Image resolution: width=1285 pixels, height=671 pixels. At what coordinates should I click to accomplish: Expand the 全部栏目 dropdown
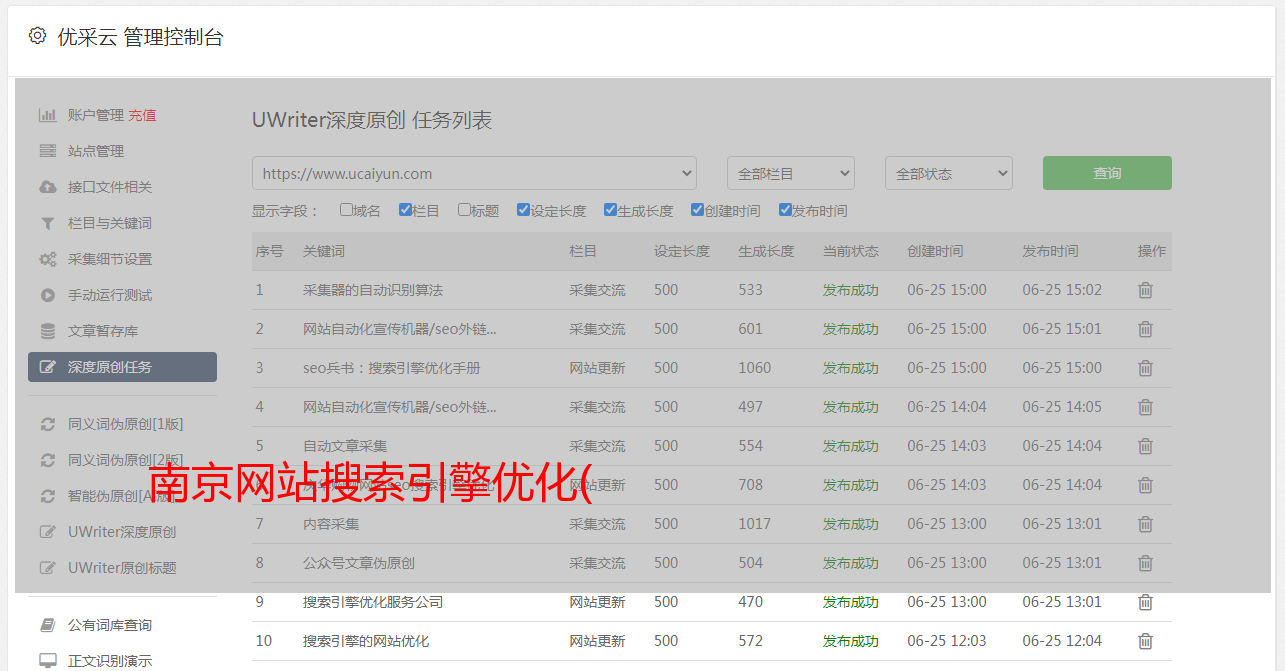pos(790,173)
